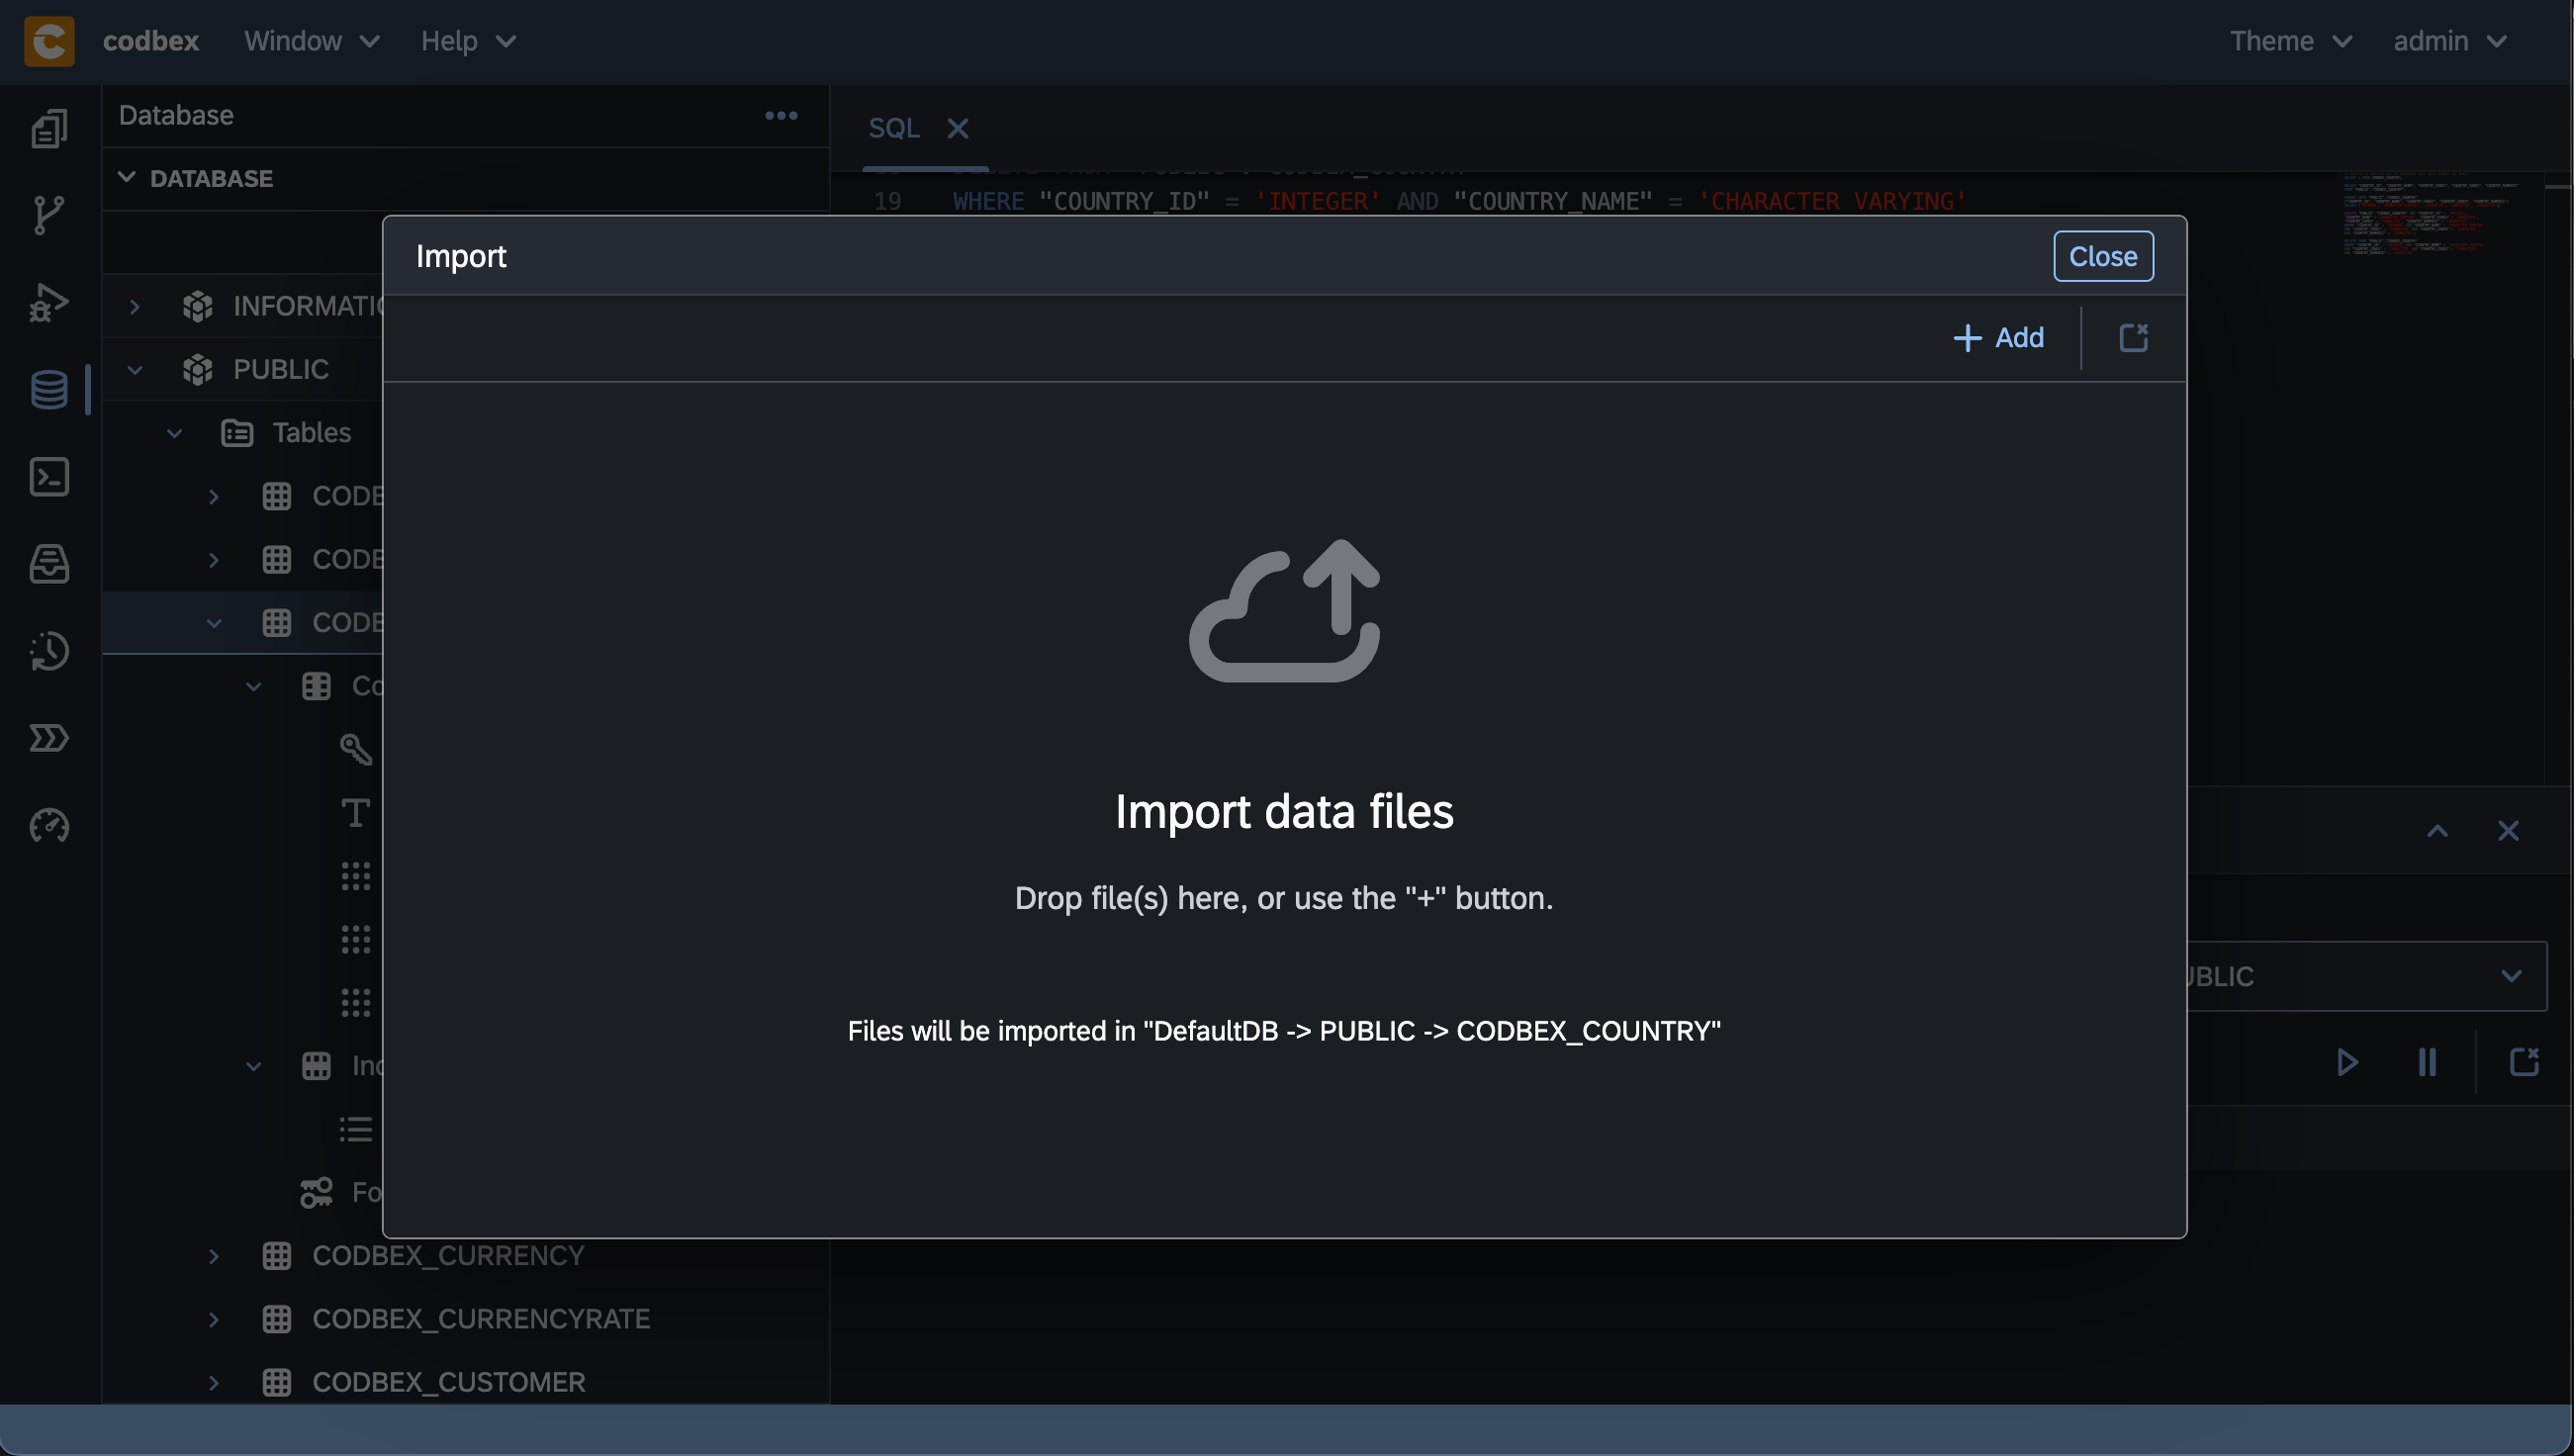Open the Workbench files sidebar icon

pos(49,128)
